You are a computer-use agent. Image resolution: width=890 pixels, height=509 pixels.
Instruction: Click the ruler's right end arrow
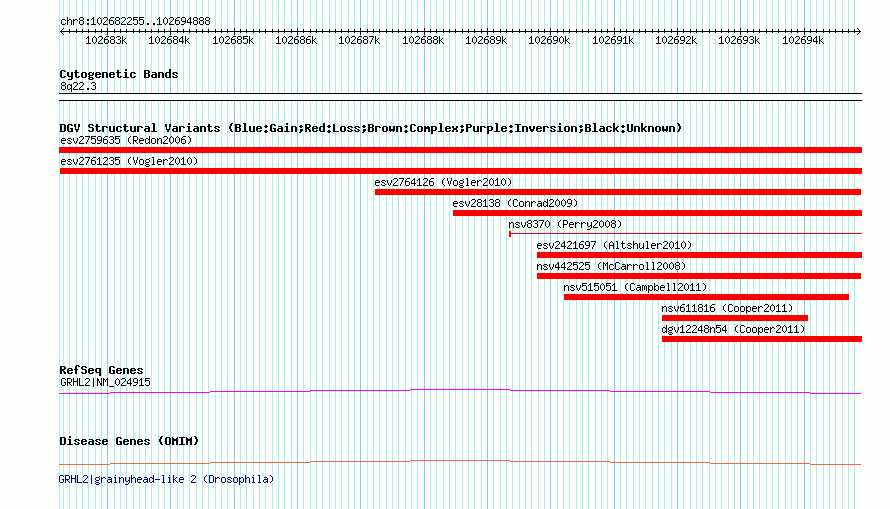click(x=858, y=31)
